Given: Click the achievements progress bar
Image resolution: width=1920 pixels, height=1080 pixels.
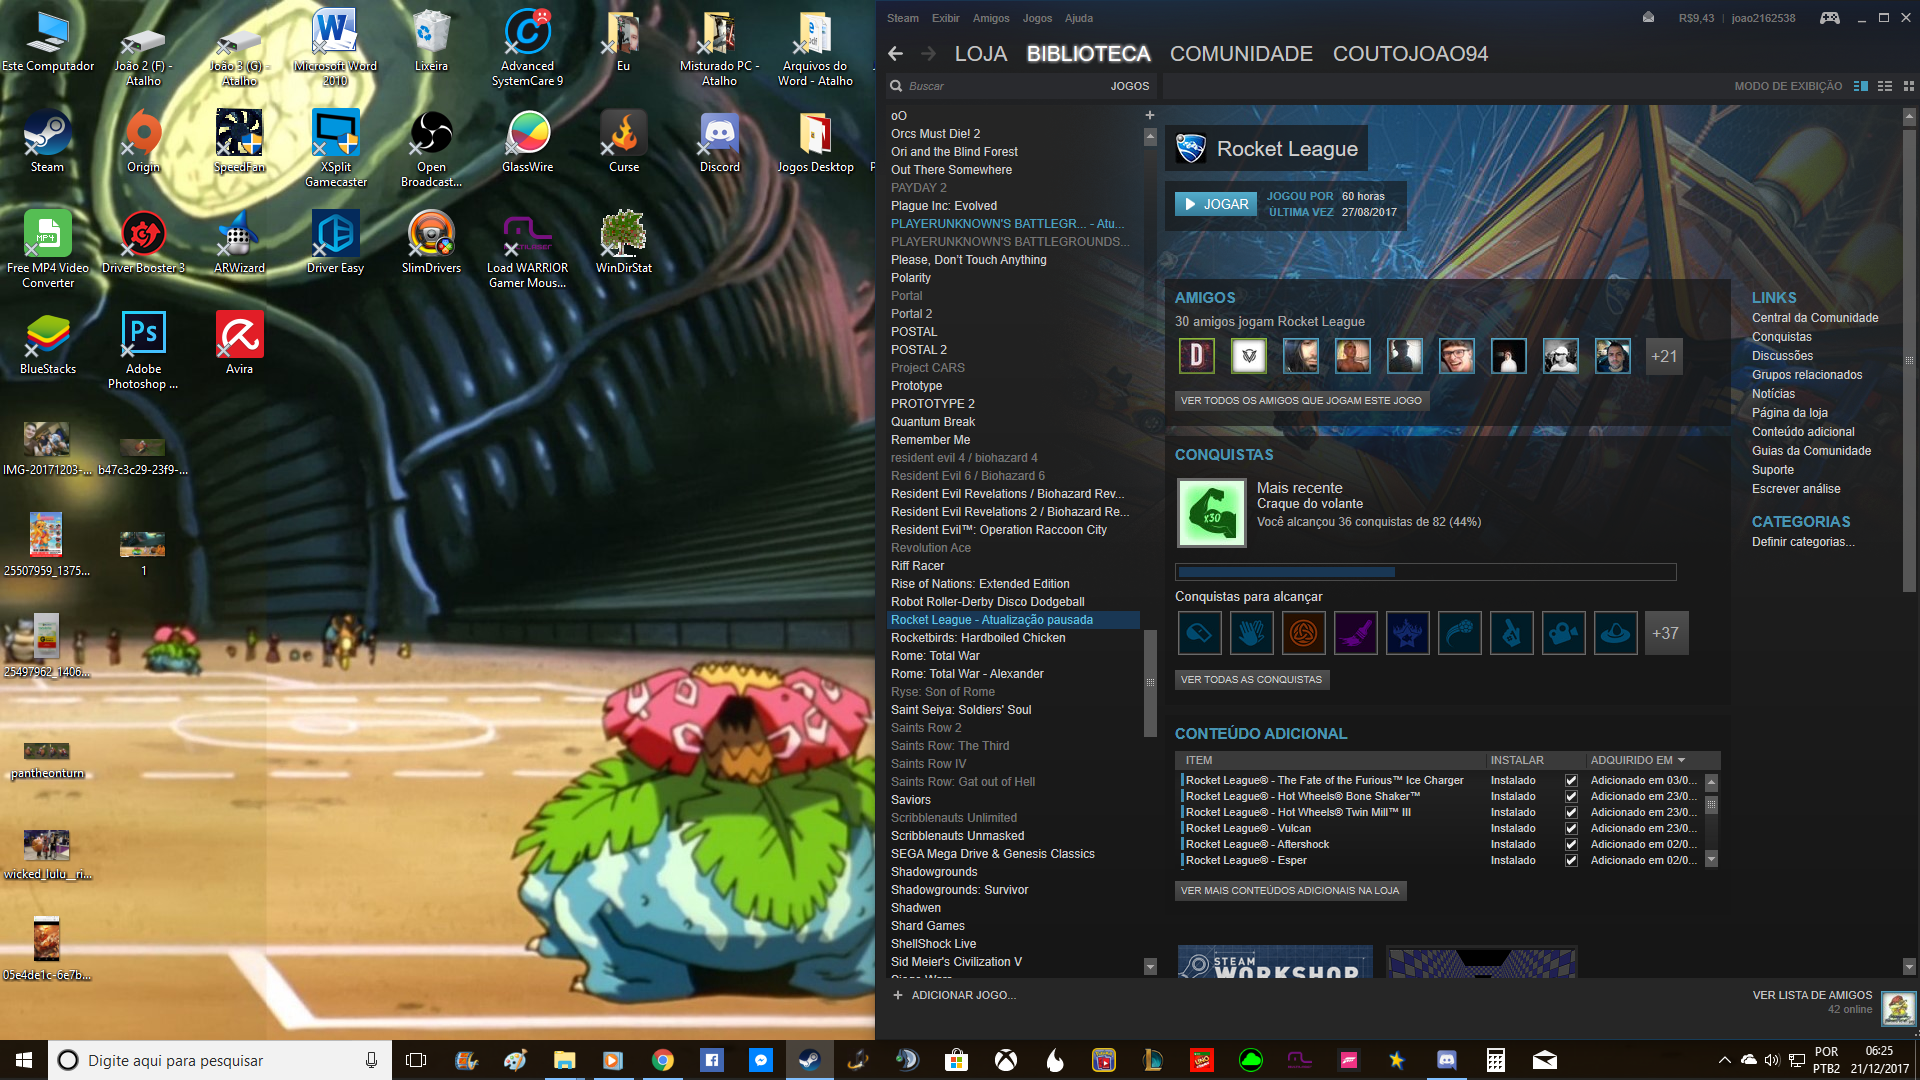Looking at the screenshot, I should 1425,572.
